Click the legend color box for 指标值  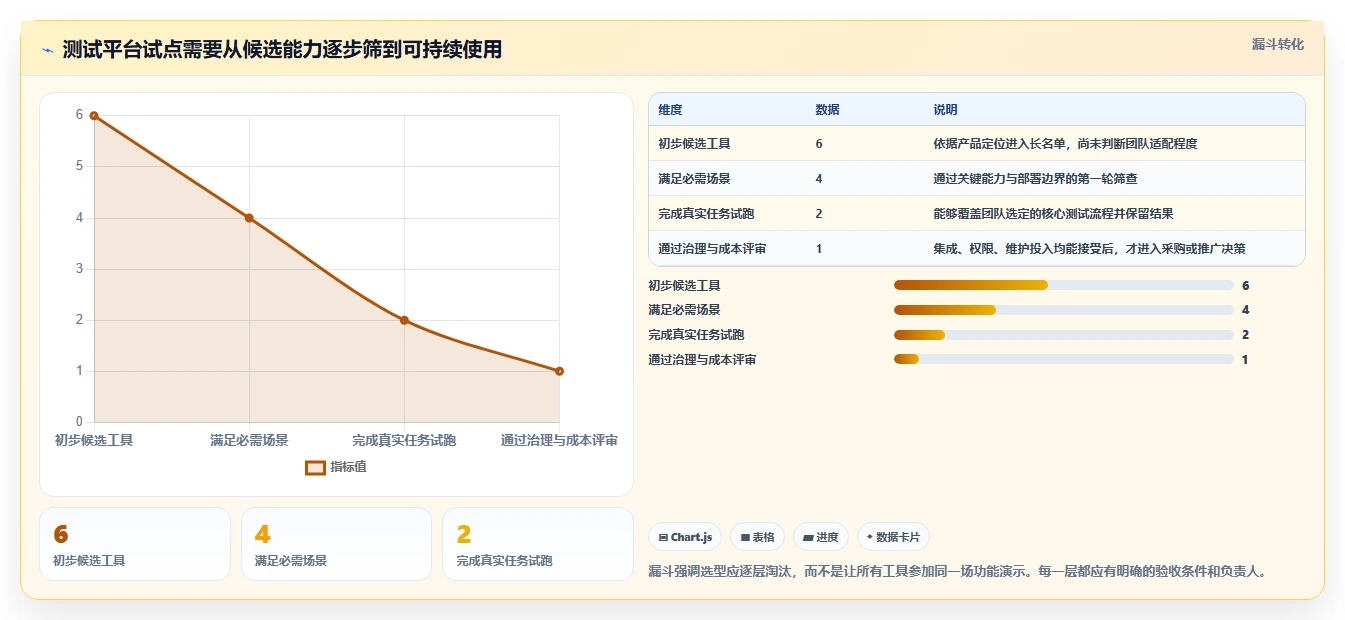[315, 467]
